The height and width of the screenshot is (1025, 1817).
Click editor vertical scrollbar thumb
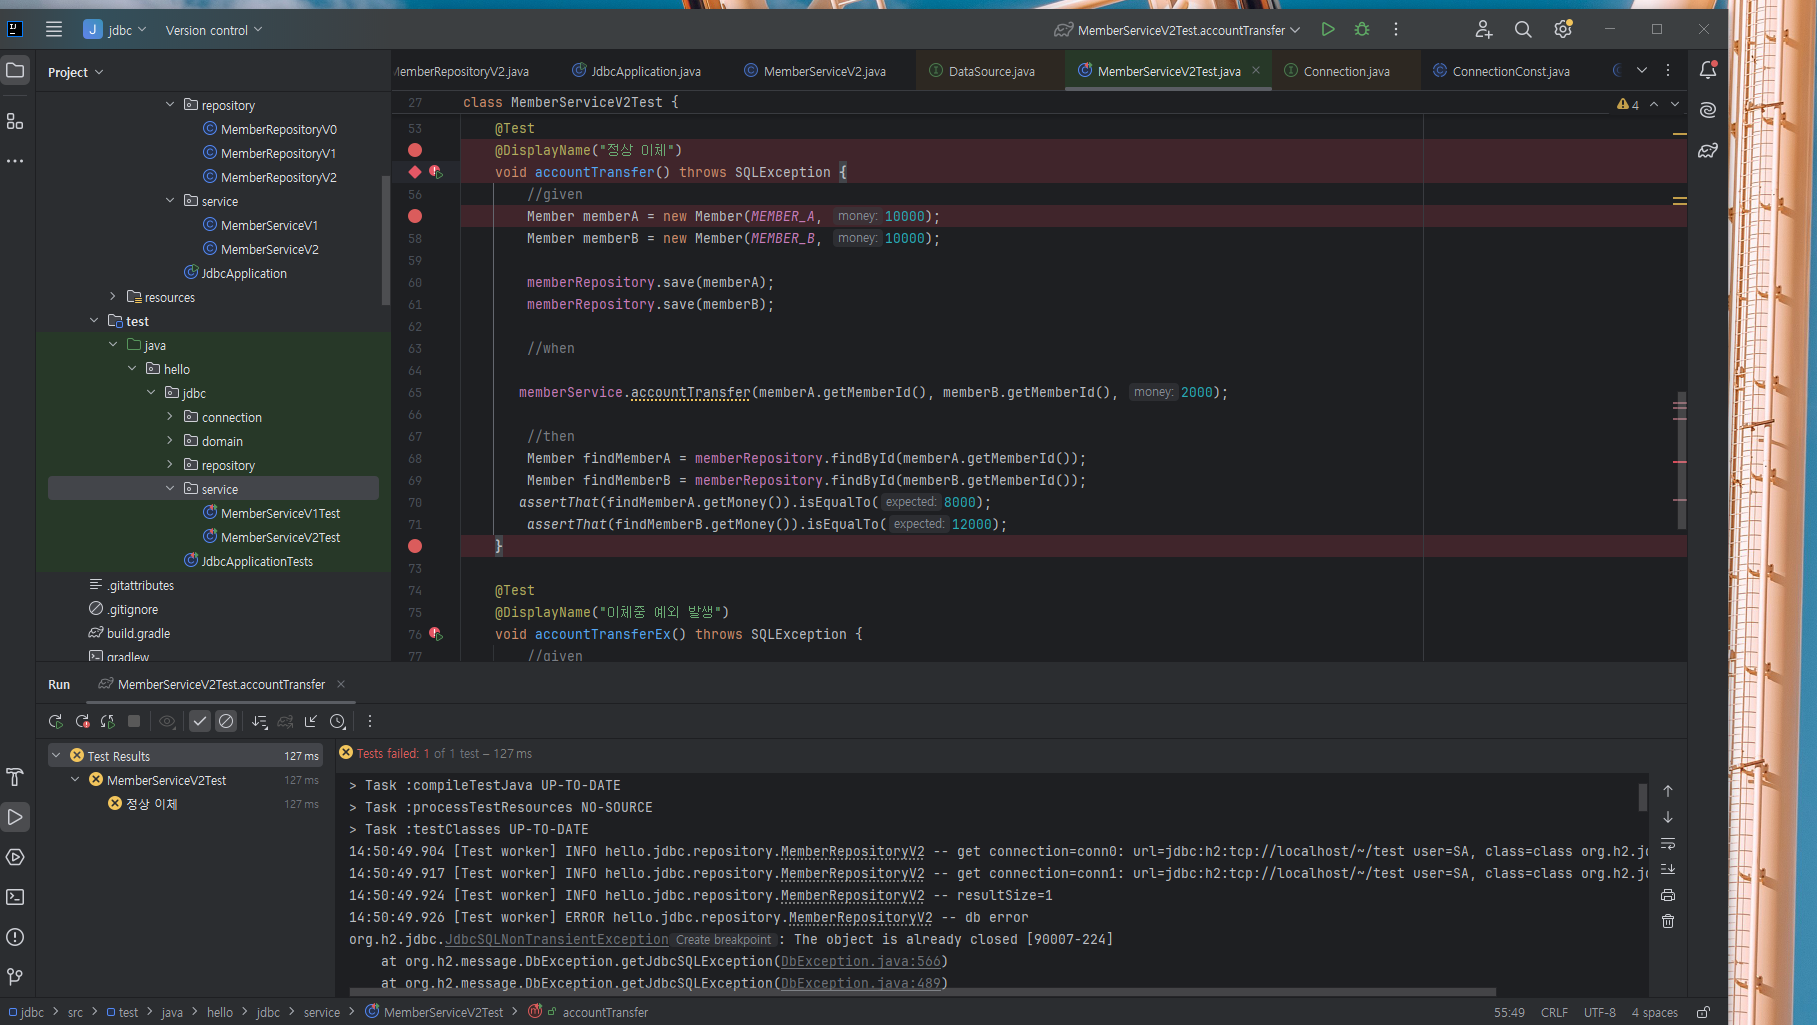coord(1681,460)
